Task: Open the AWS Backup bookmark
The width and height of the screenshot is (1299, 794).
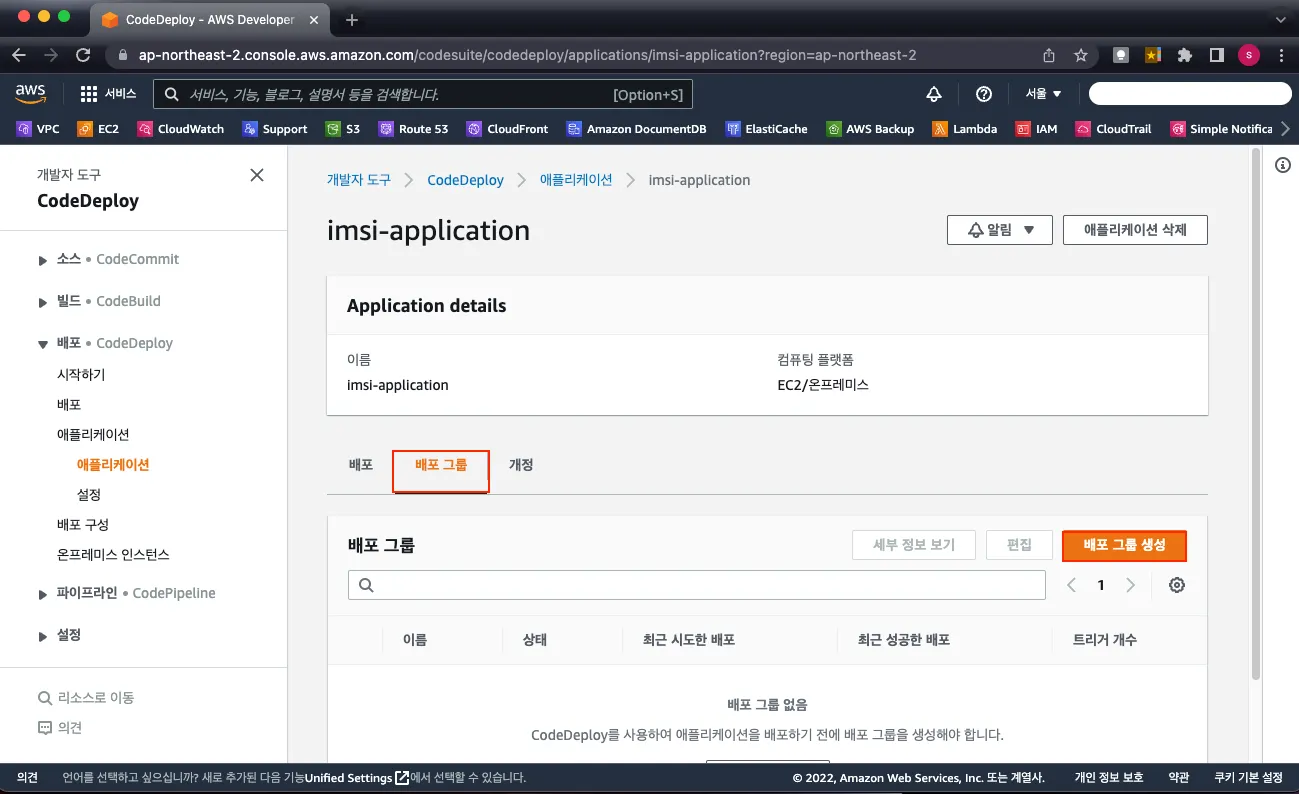Action: (870, 129)
